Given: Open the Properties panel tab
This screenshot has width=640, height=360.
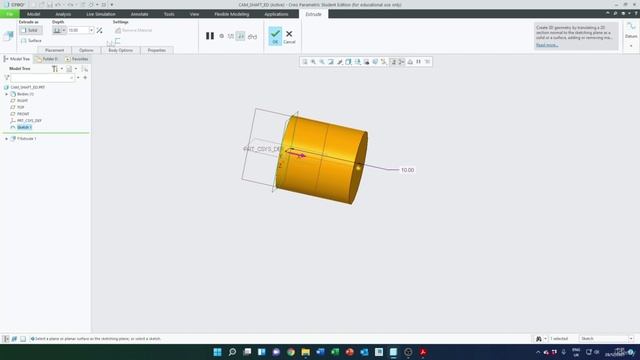Looking at the screenshot, I should (157, 50).
